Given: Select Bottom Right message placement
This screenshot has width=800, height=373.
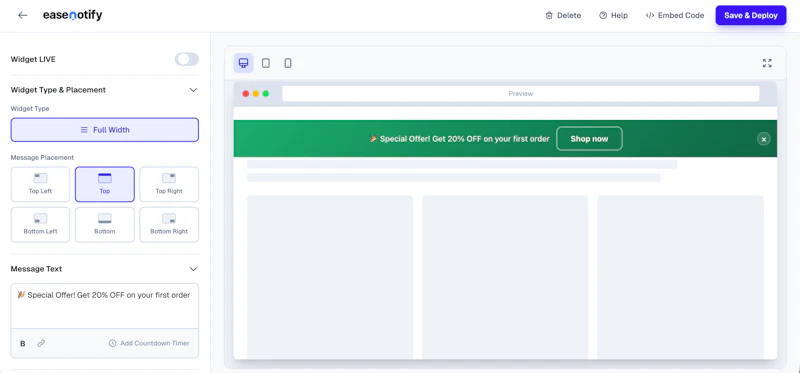Looking at the screenshot, I should pos(169,225).
